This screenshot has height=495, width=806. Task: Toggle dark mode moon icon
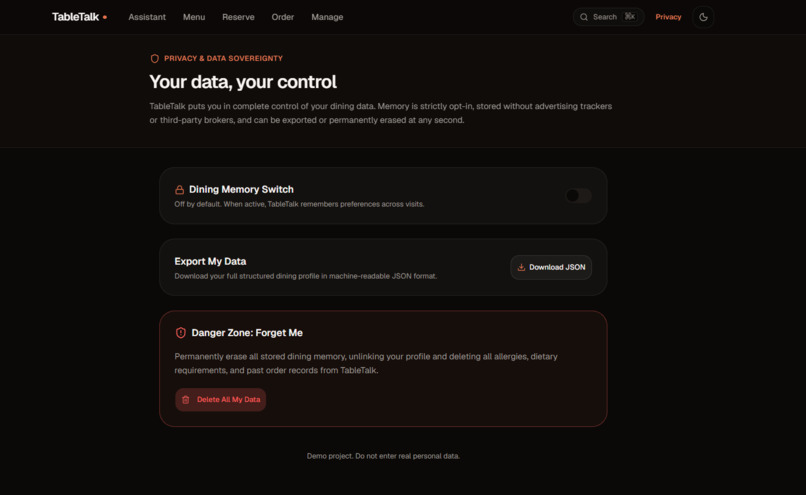pyautogui.click(x=703, y=17)
